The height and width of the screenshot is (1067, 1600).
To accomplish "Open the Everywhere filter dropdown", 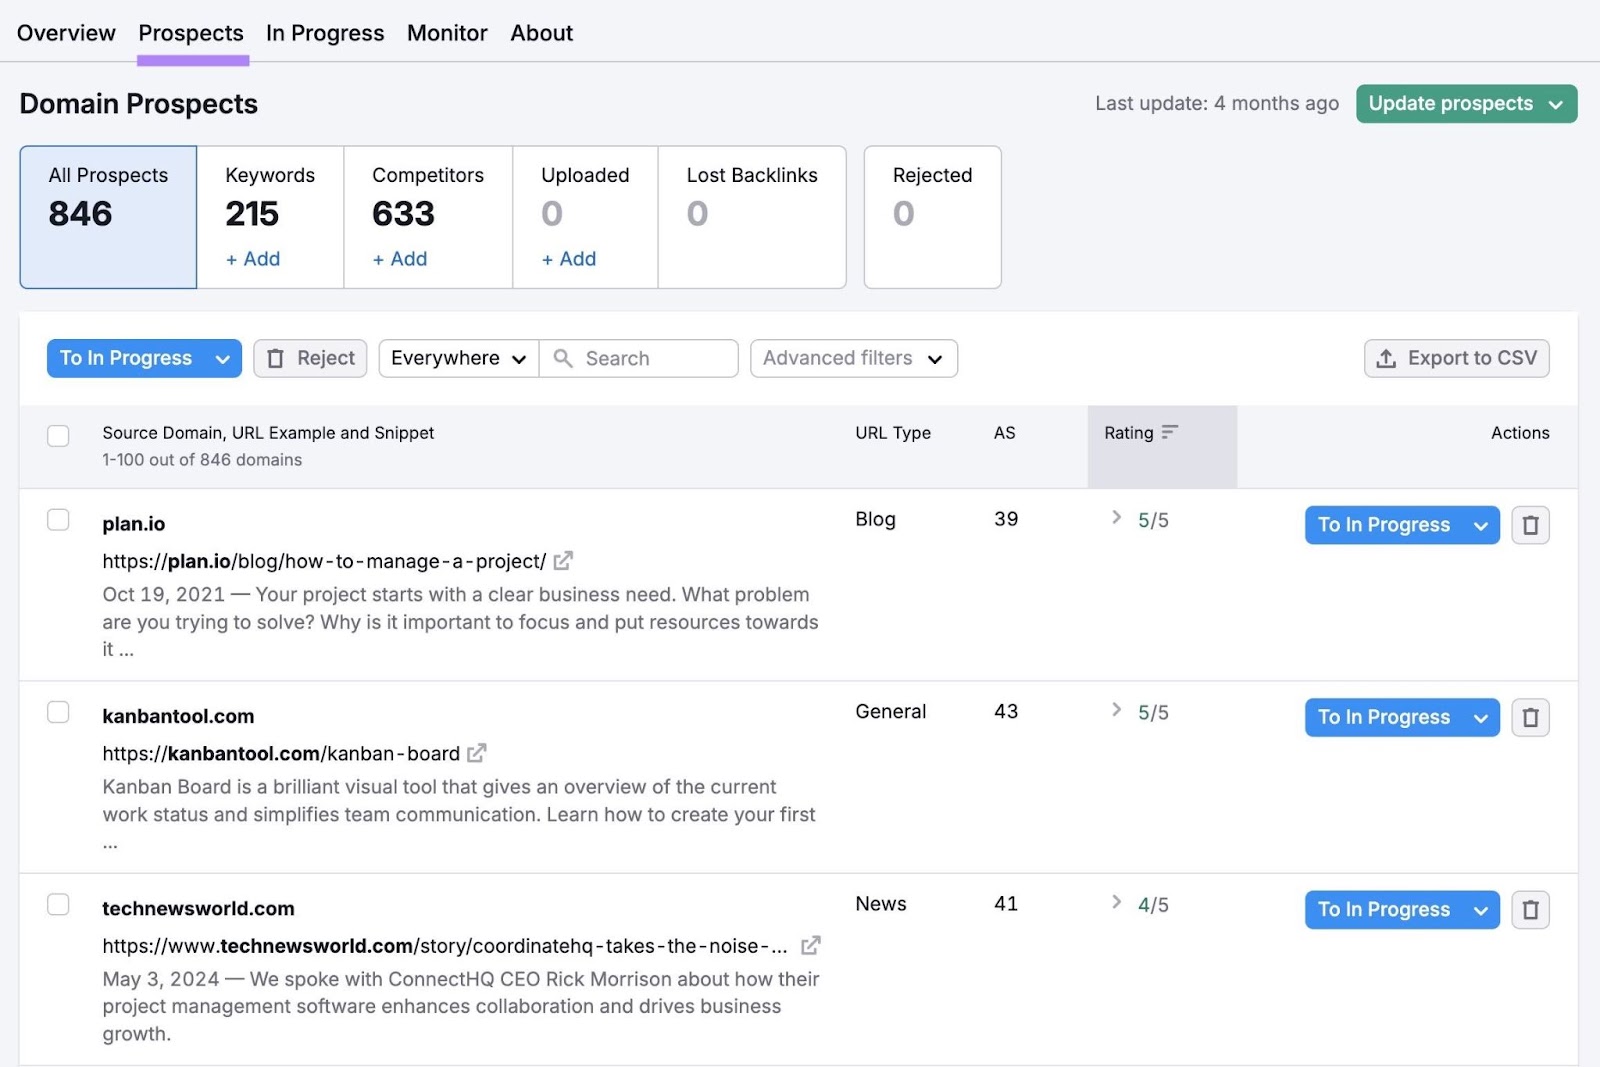I will [457, 358].
